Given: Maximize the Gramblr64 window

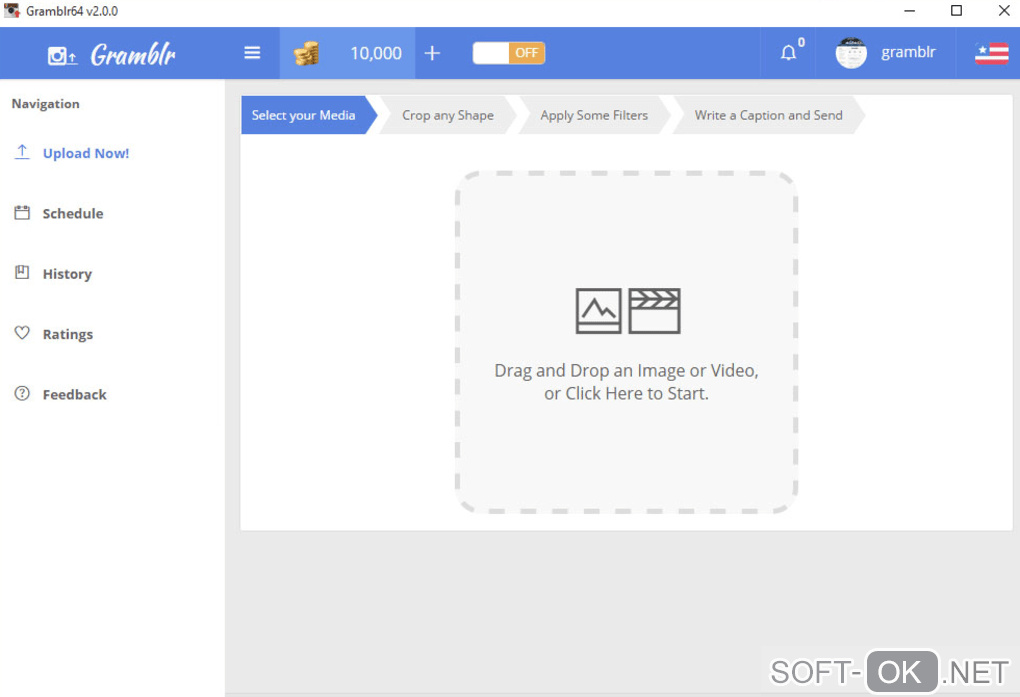Looking at the screenshot, I should click(956, 10).
